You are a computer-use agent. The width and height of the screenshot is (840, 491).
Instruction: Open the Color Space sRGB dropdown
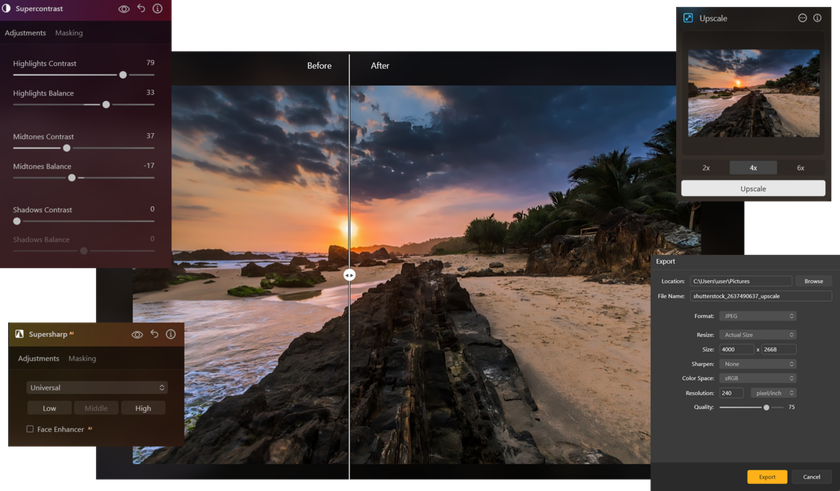pyautogui.click(x=758, y=378)
